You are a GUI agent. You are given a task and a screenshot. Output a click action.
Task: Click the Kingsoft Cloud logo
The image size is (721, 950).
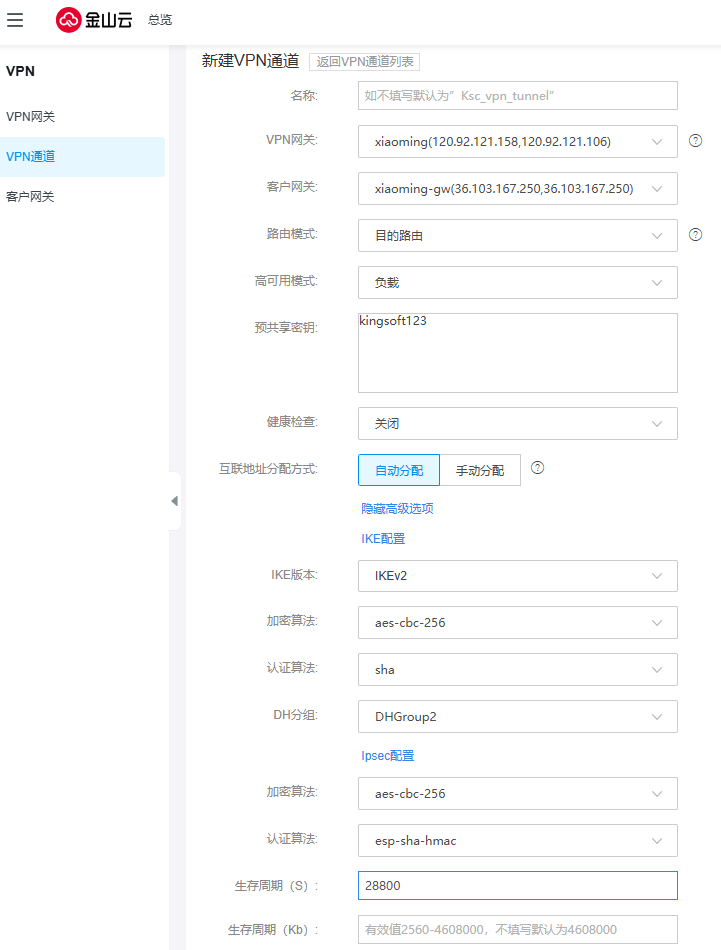click(x=94, y=20)
